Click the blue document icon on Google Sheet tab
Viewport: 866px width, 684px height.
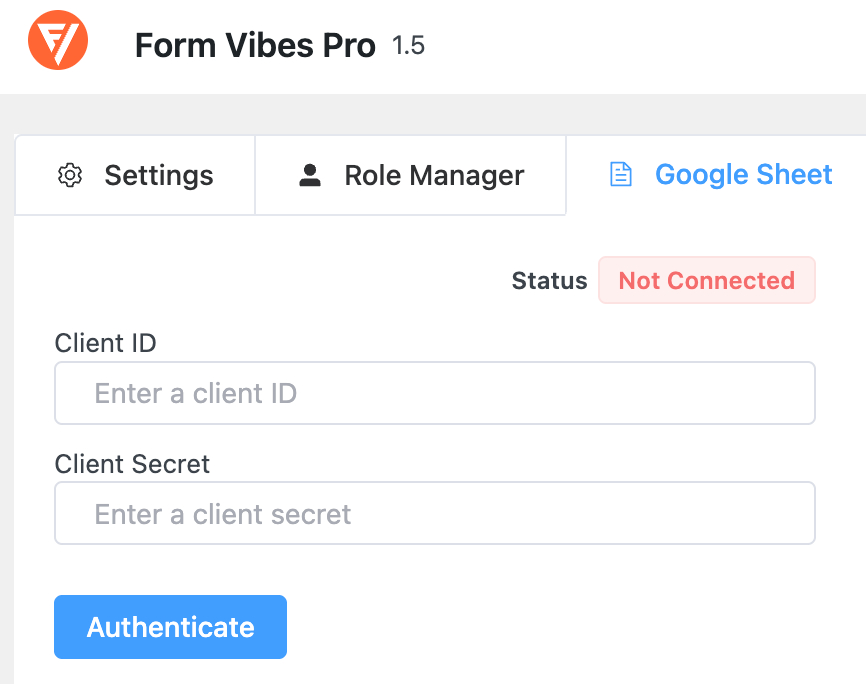point(621,174)
